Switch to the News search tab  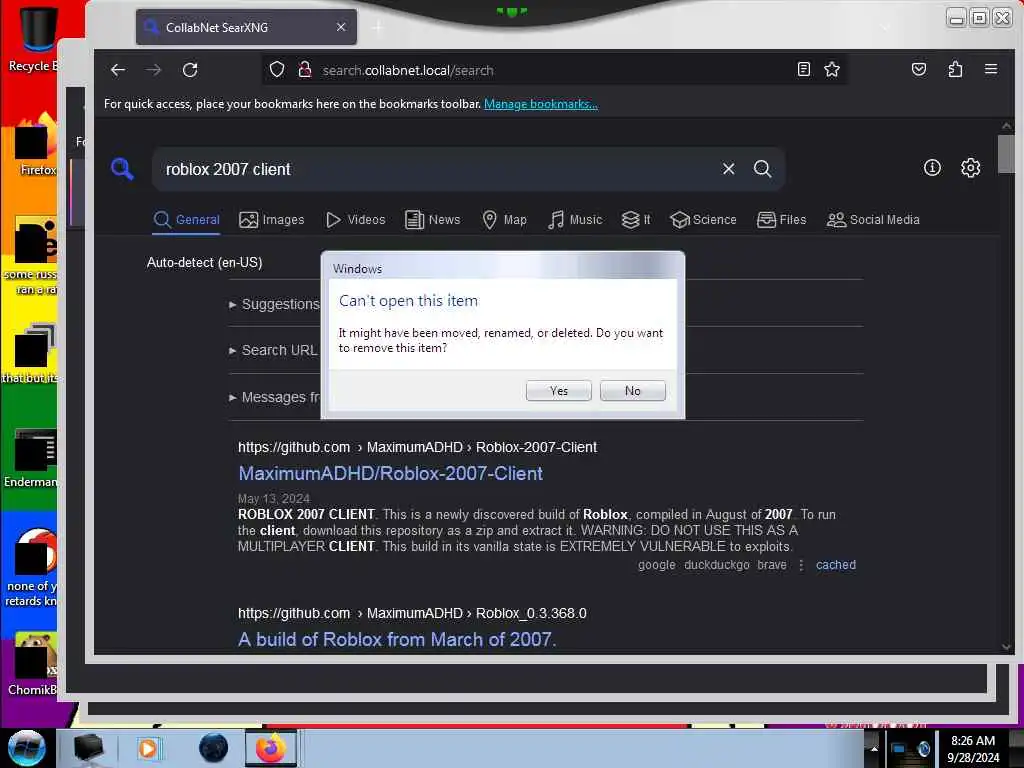pyautogui.click(x=432, y=220)
